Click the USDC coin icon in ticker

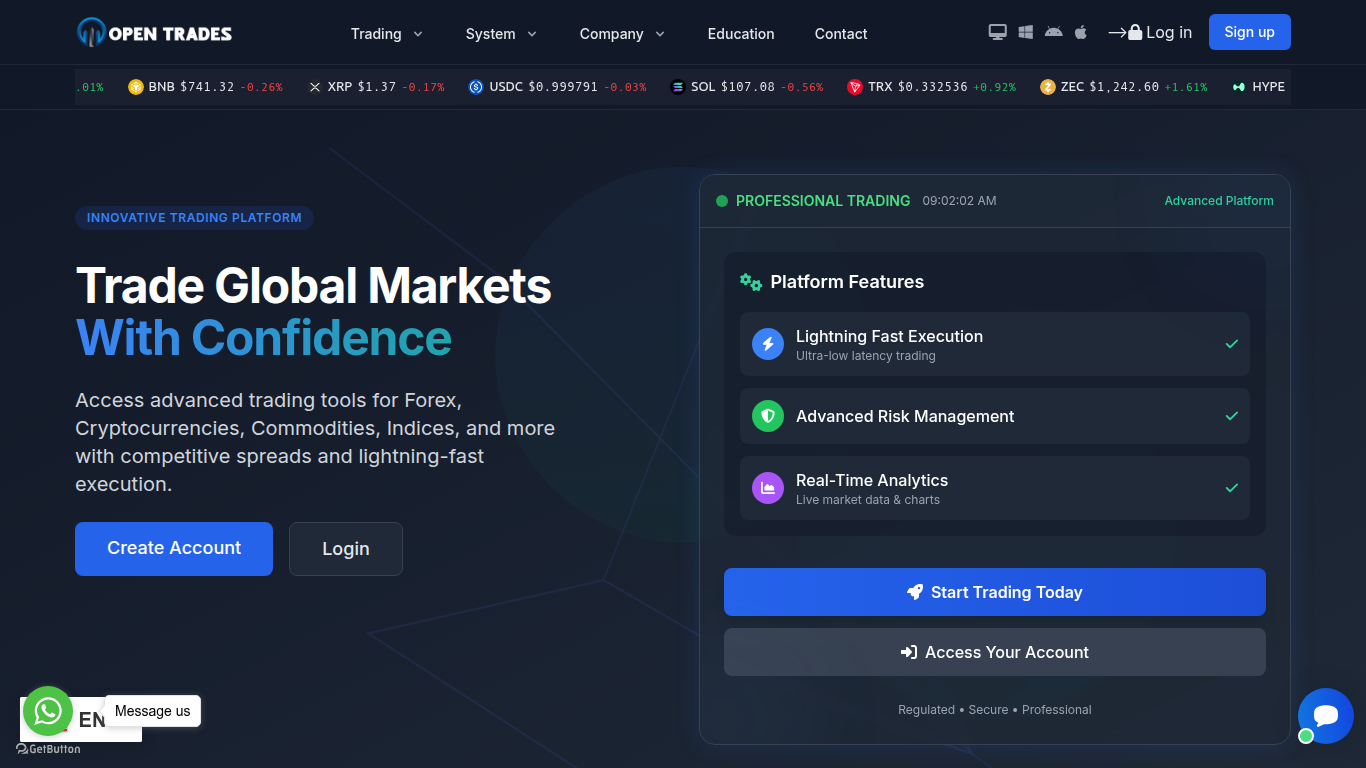click(x=476, y=87)
